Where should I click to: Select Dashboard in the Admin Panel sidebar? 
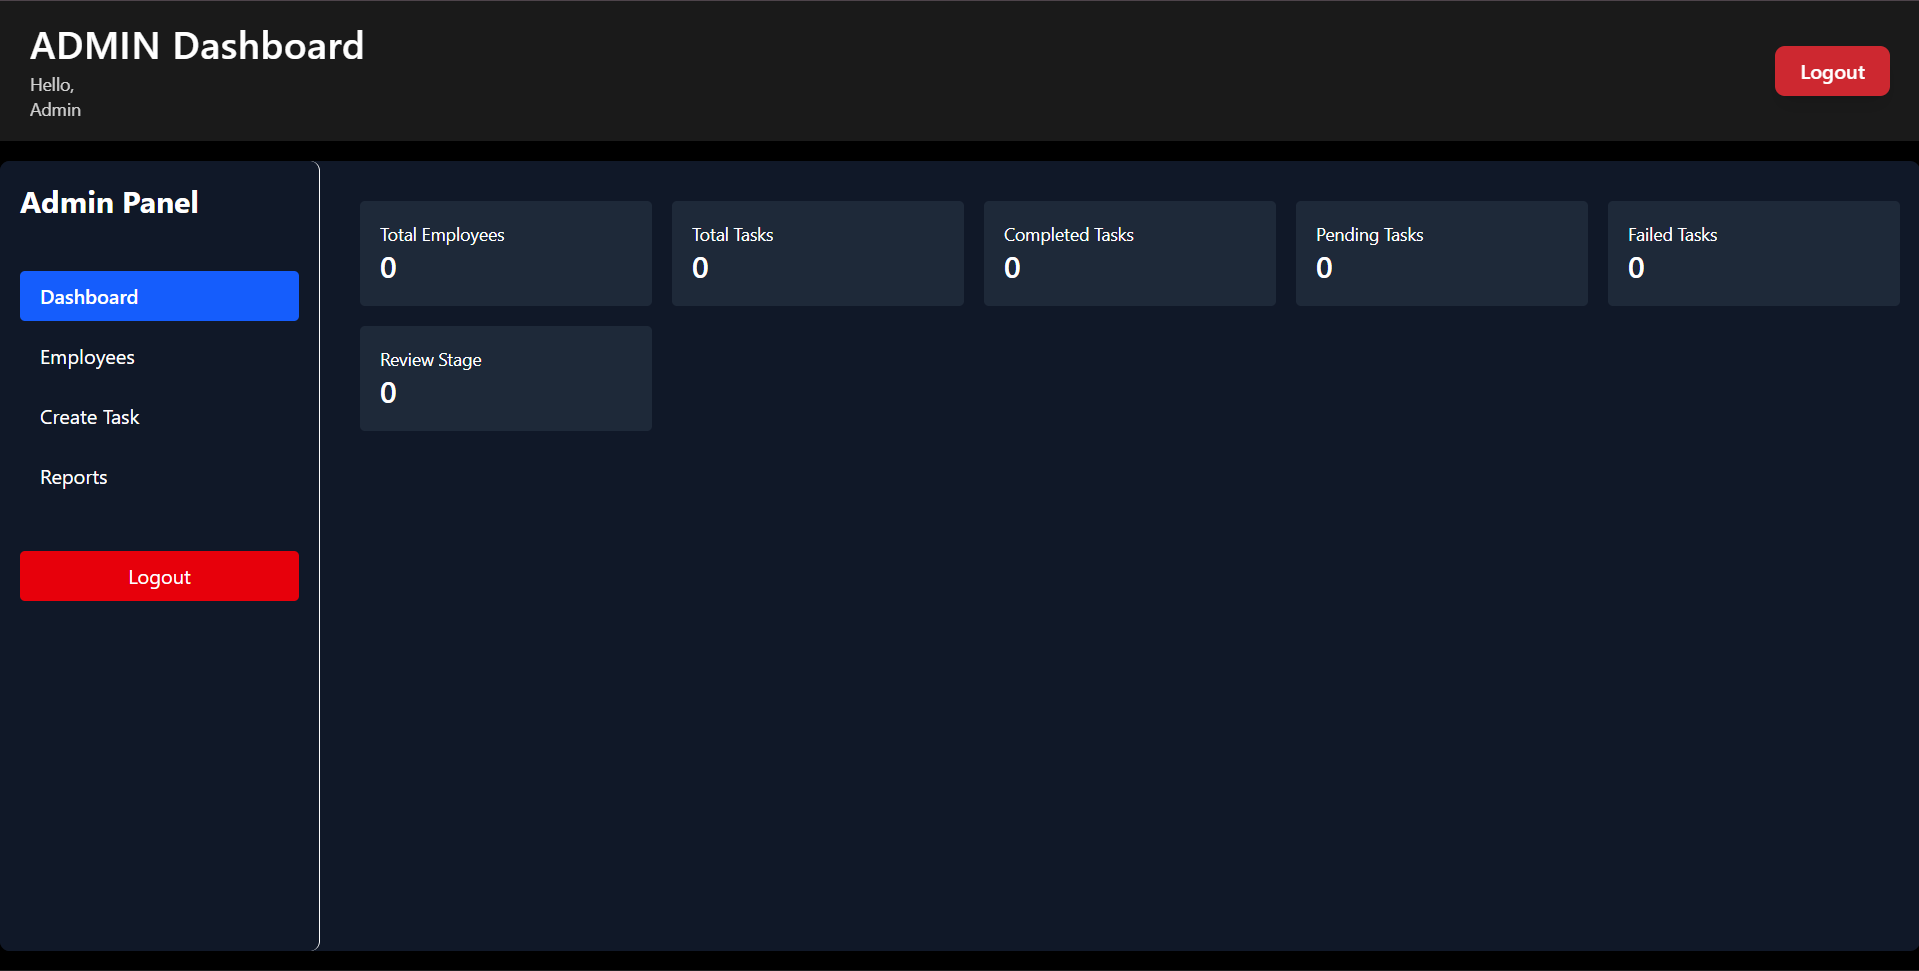pyautogui.click(x=159, y=296)
